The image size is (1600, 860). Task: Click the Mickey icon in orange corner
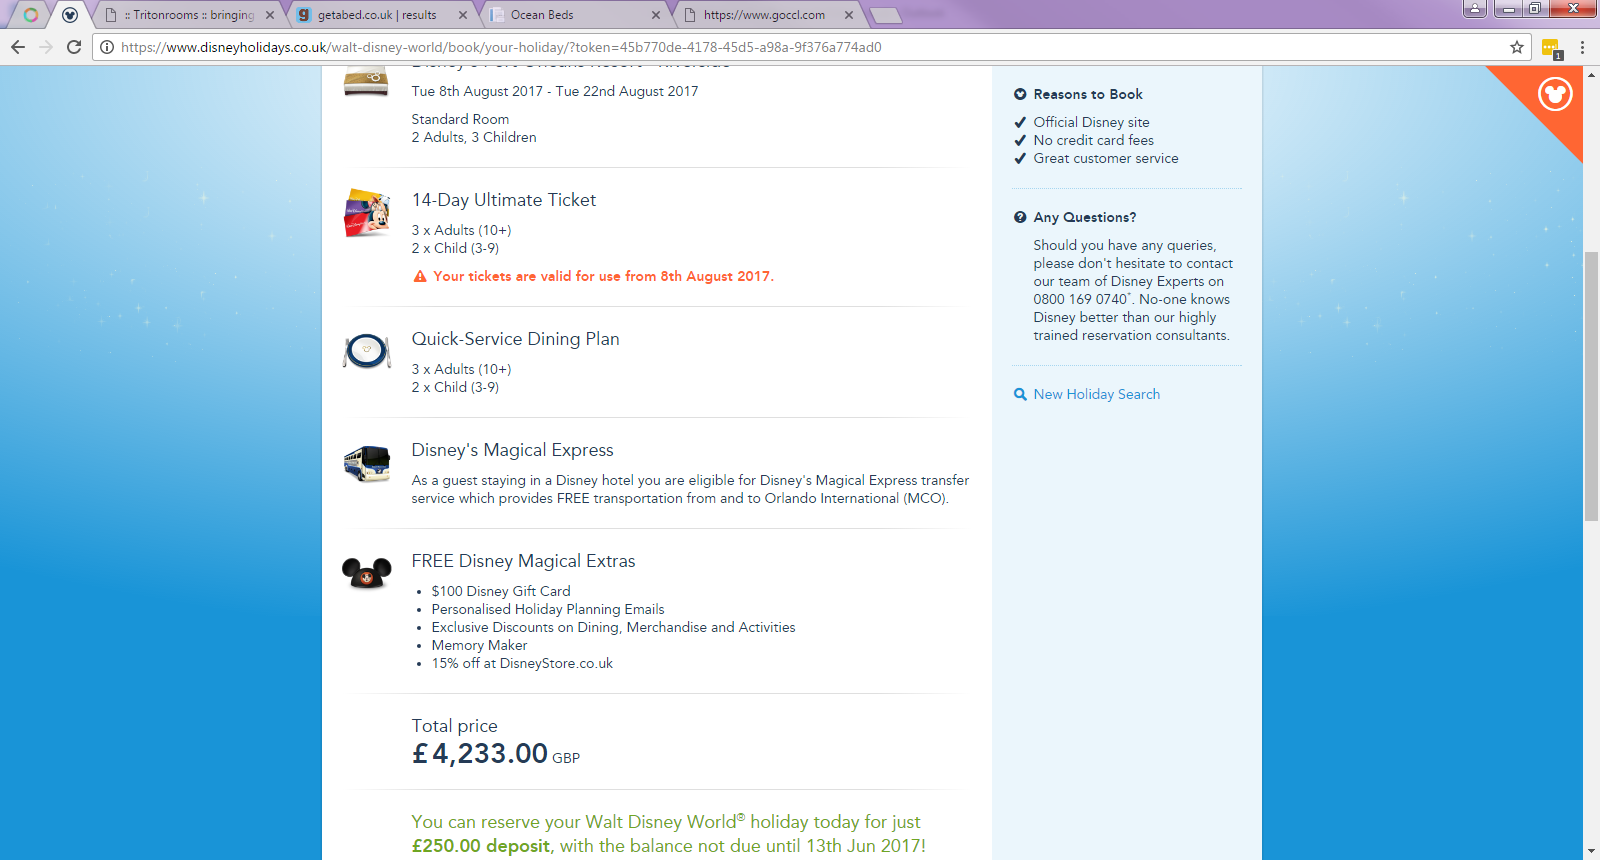[x=1555, y=95]
